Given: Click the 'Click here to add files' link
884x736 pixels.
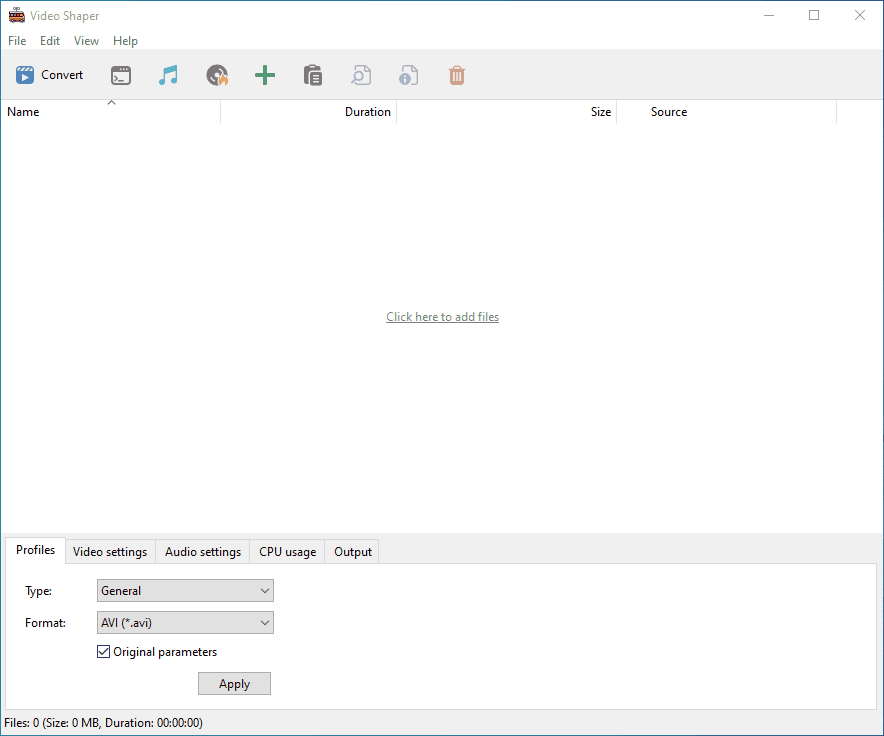Looking at the screenshot, I should [442, 317].
